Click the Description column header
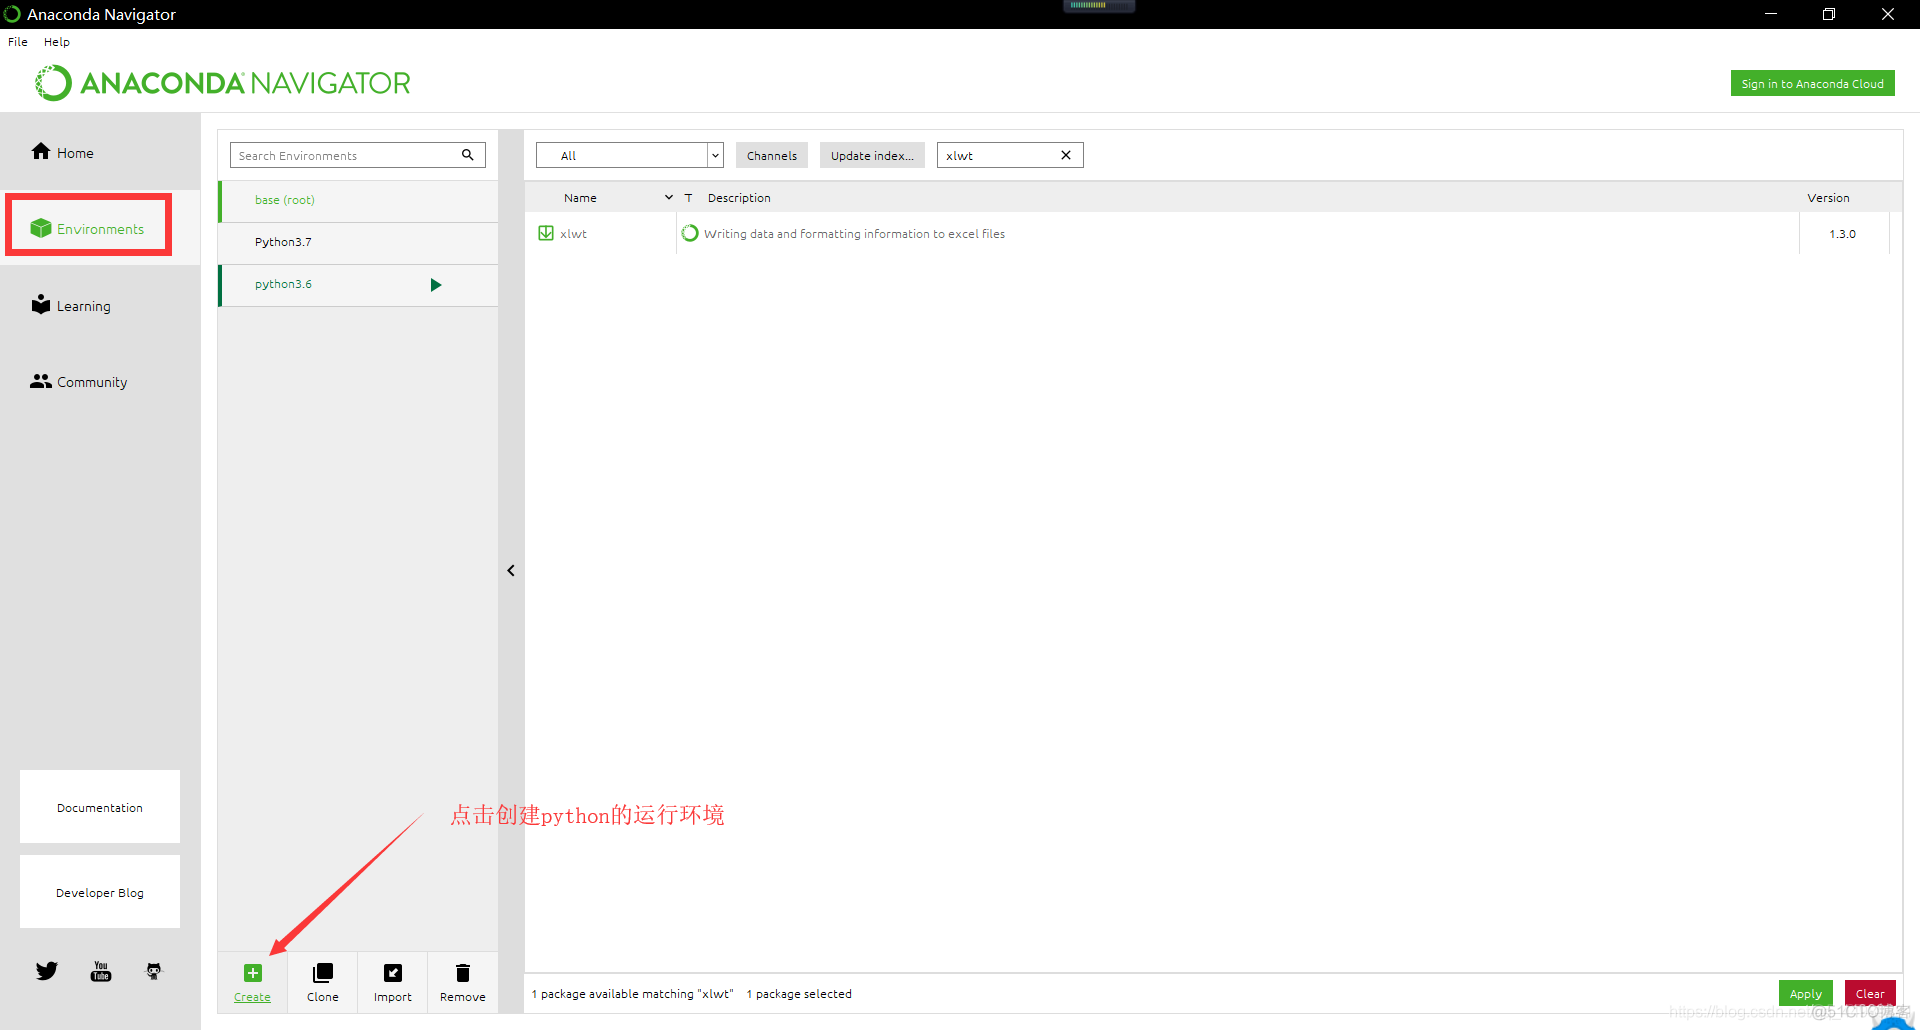 pyautogui.click(x=739, y=198)
